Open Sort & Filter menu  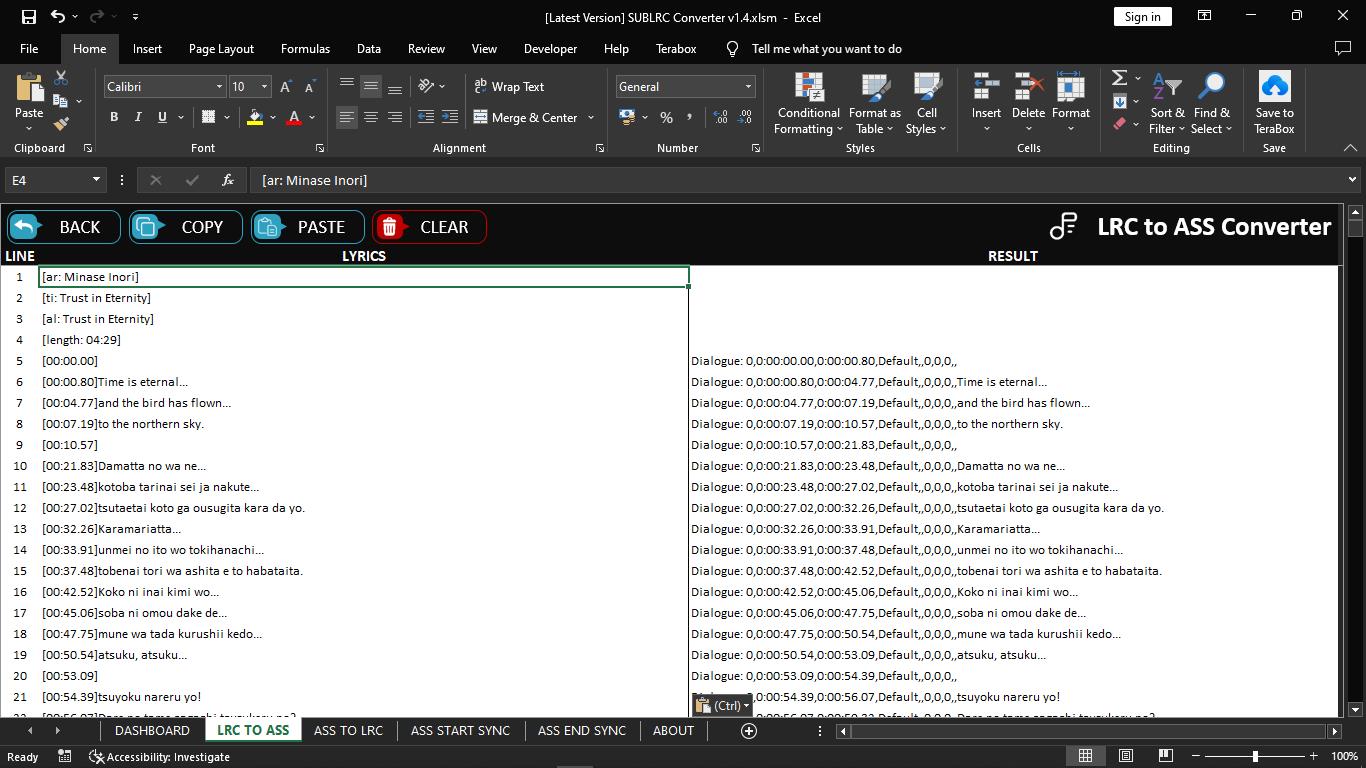pos(1167,103)
